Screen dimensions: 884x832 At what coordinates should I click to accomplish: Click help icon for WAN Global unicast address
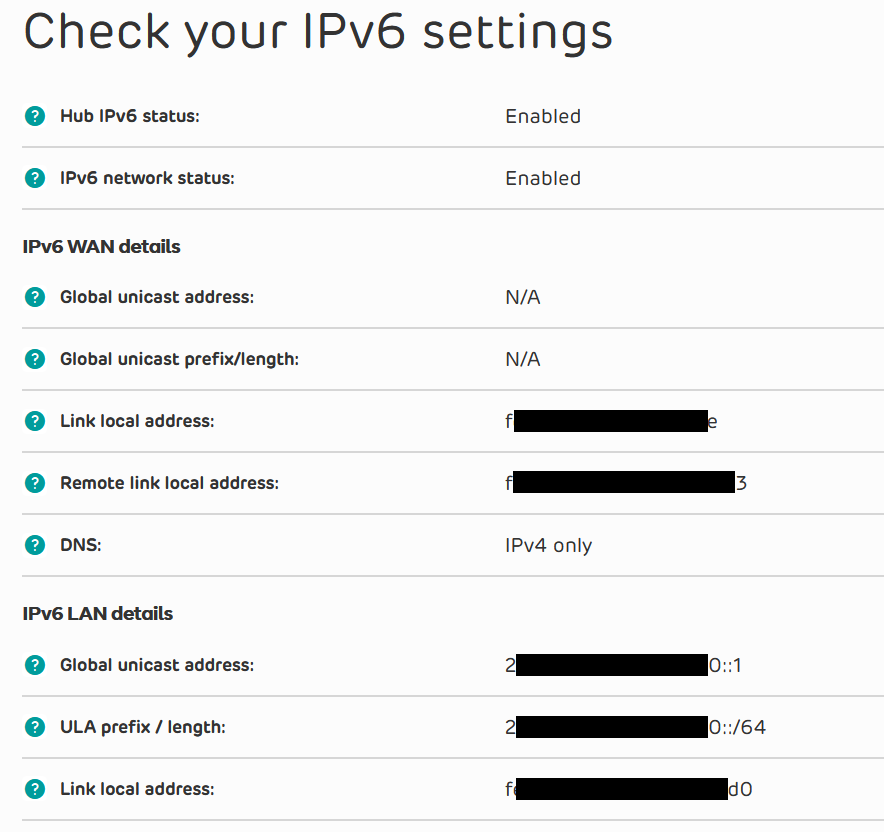[x=35, y=297]
